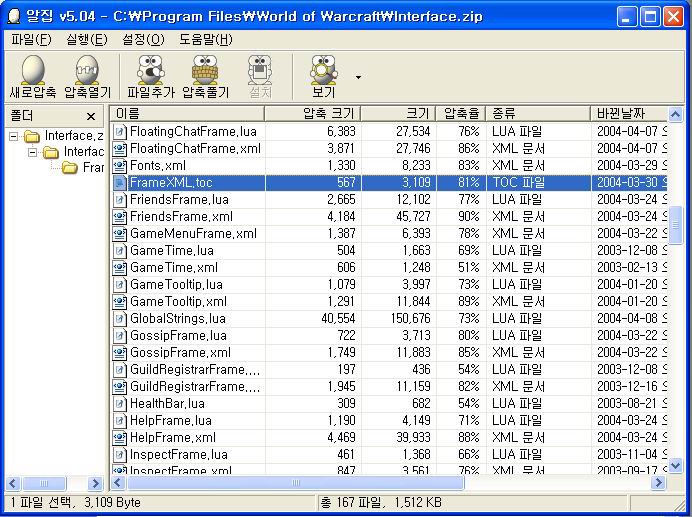Open the dropdown arrow beside 보기
The width and height of the screenshot is (692, 517).
[358, 76]
